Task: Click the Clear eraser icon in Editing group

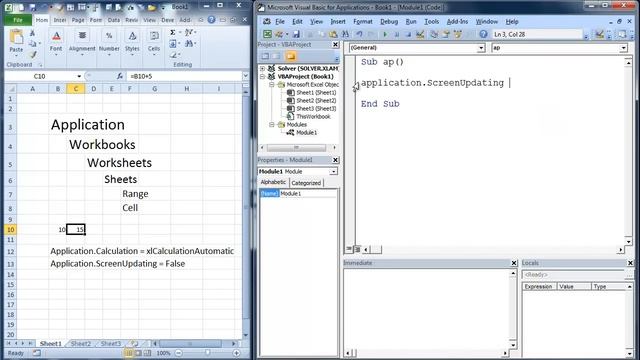Action: coord(173,55)
